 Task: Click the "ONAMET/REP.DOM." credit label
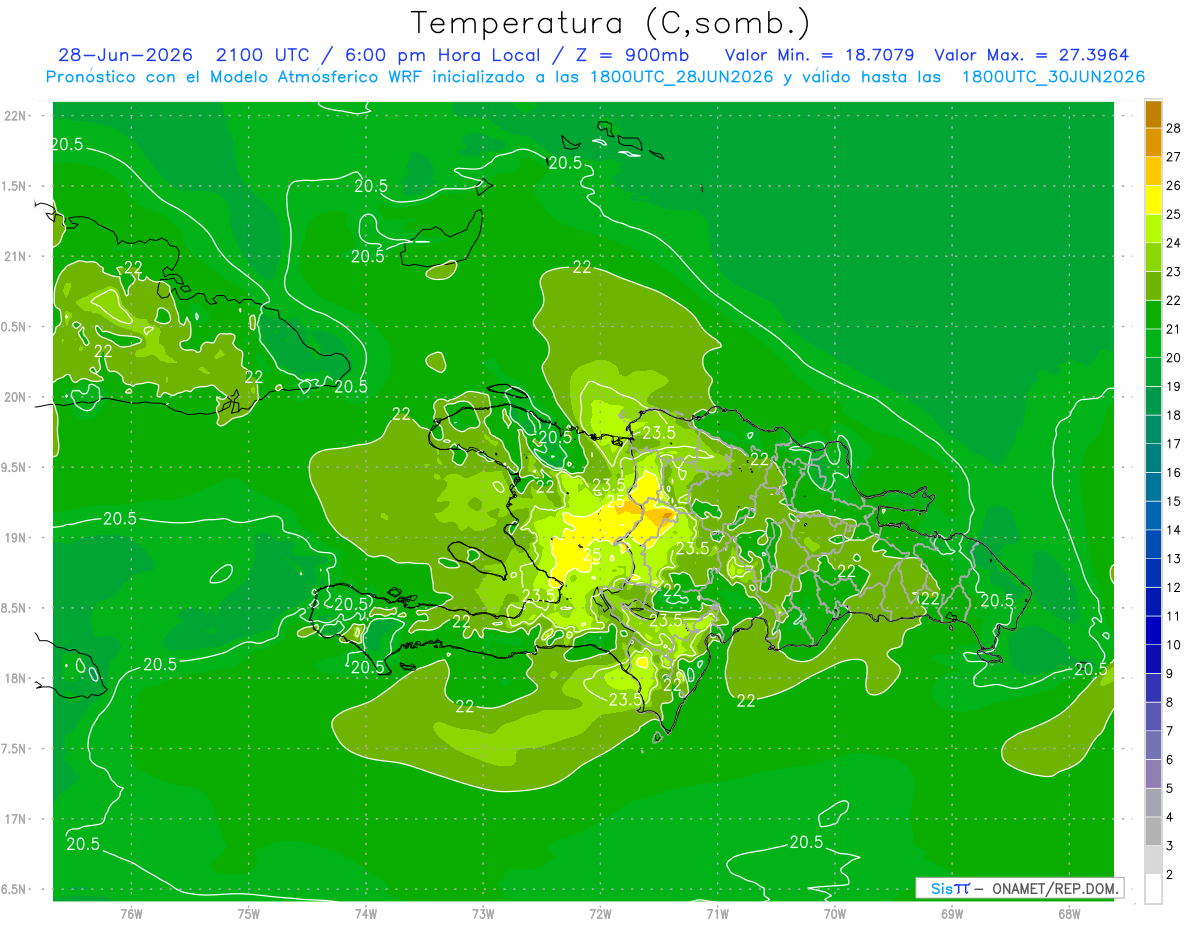pos(1056,888)
